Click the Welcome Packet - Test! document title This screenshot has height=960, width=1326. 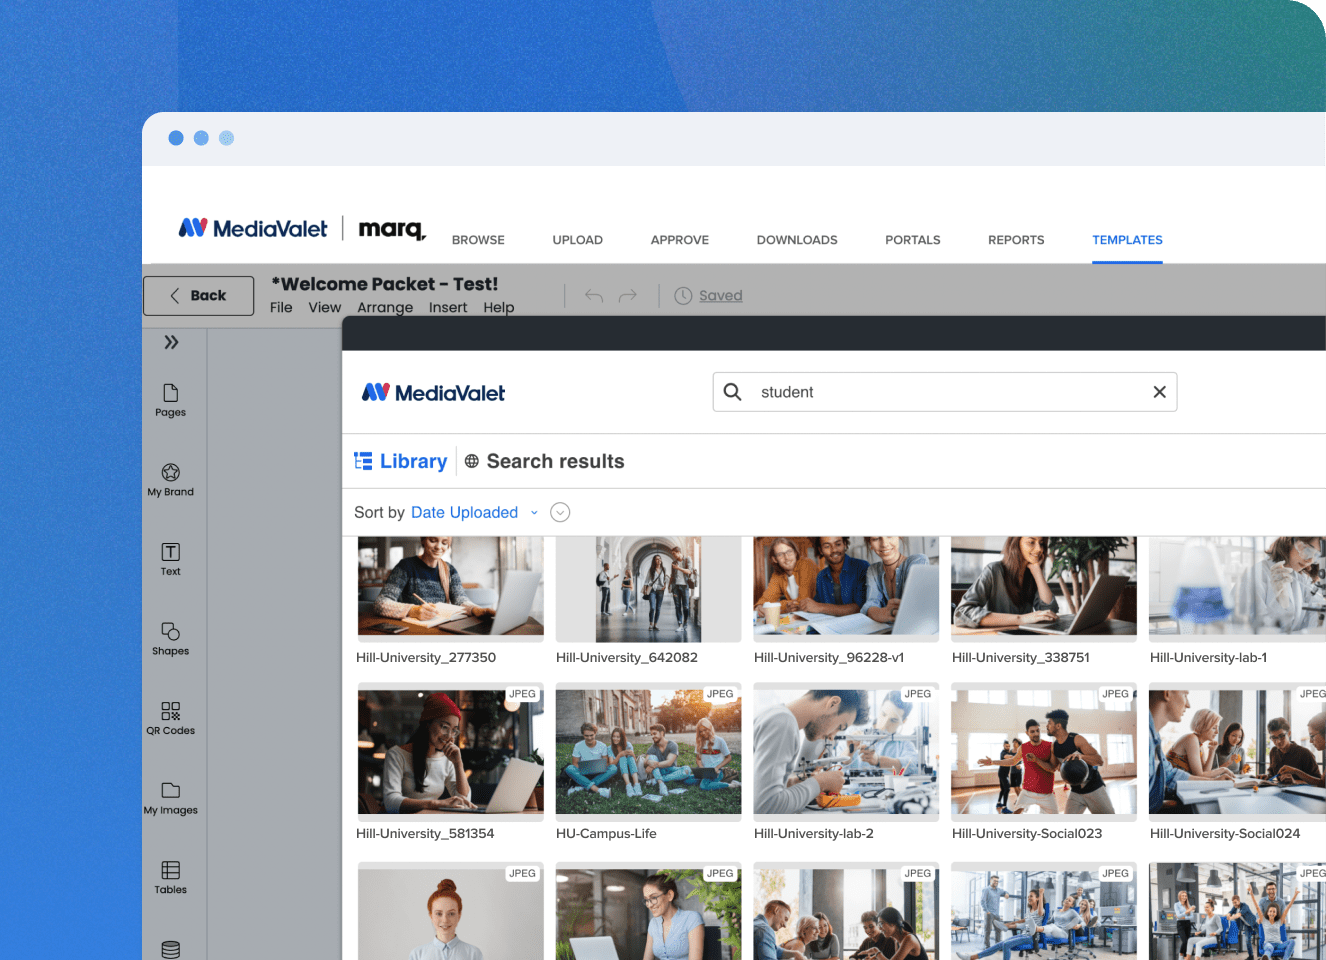click(385, 284)
